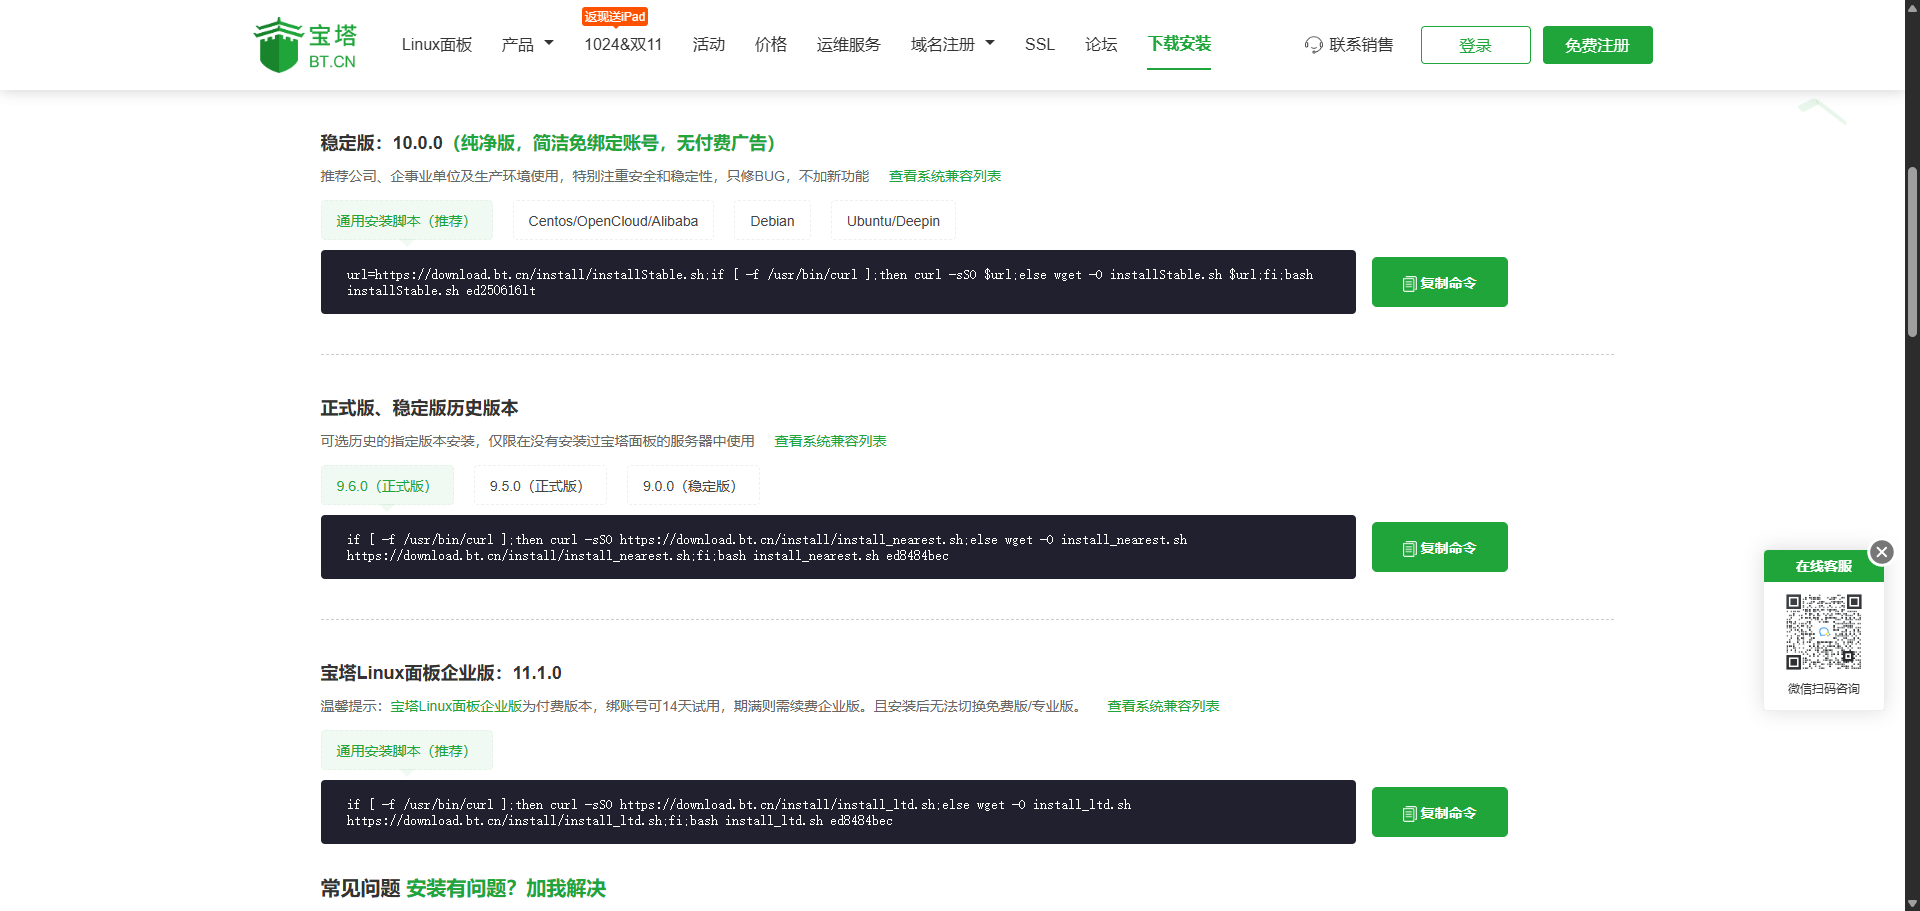The image size is (1920, 911).
Task: Click the headset icon for contacting sales
Action: (x=1313, y=45)
